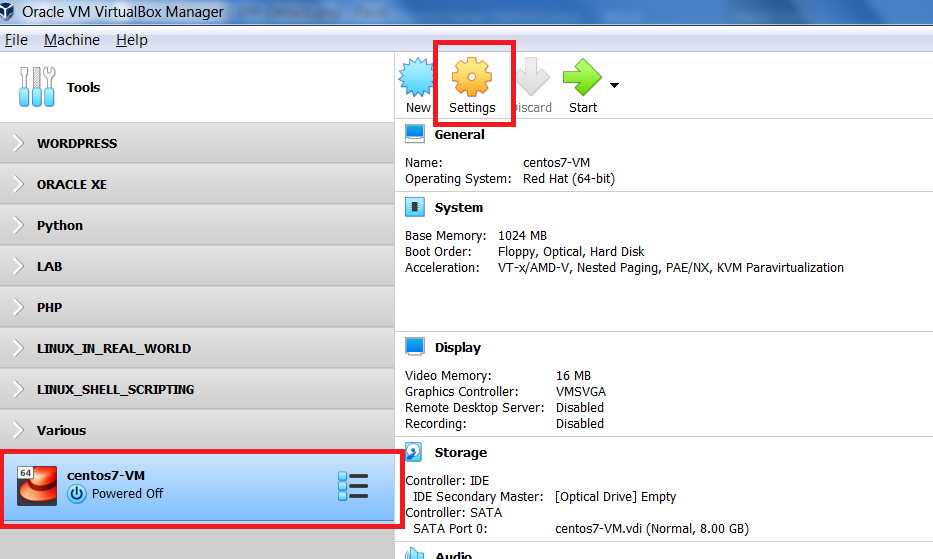Viewport: 933px width, 559px height.
Task: Click the Discard arrow icon
Action: click(532, 78)
